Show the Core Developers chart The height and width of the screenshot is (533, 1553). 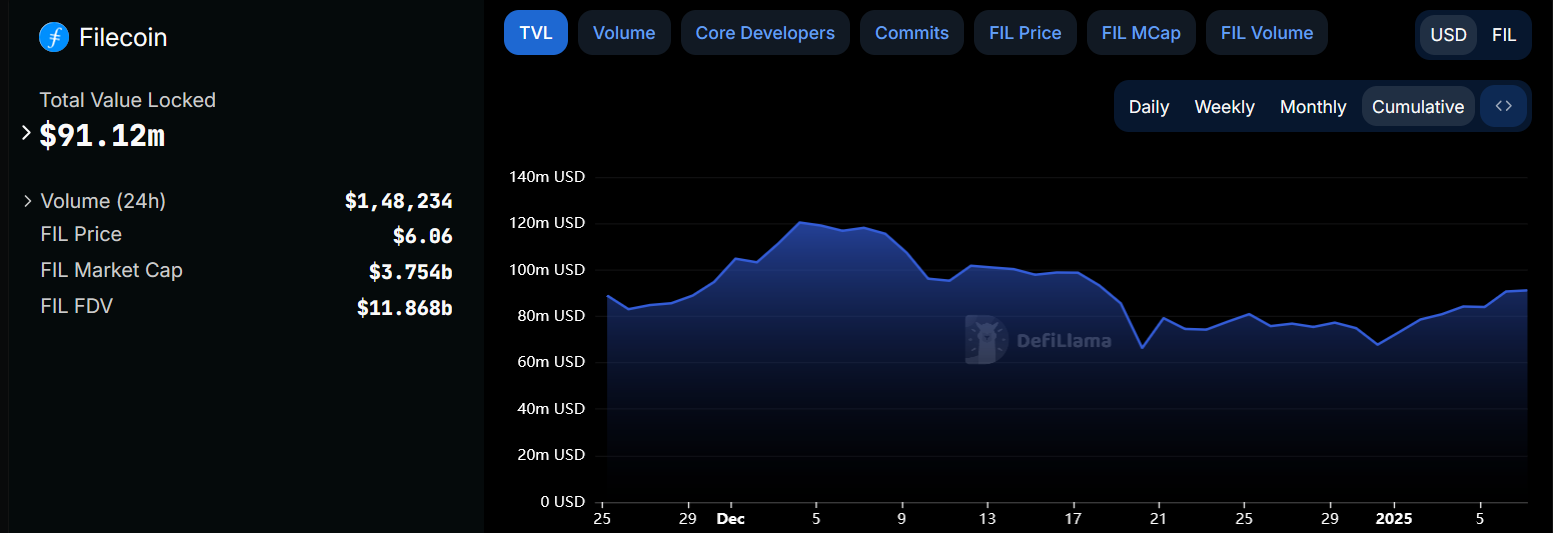(765, 33)
